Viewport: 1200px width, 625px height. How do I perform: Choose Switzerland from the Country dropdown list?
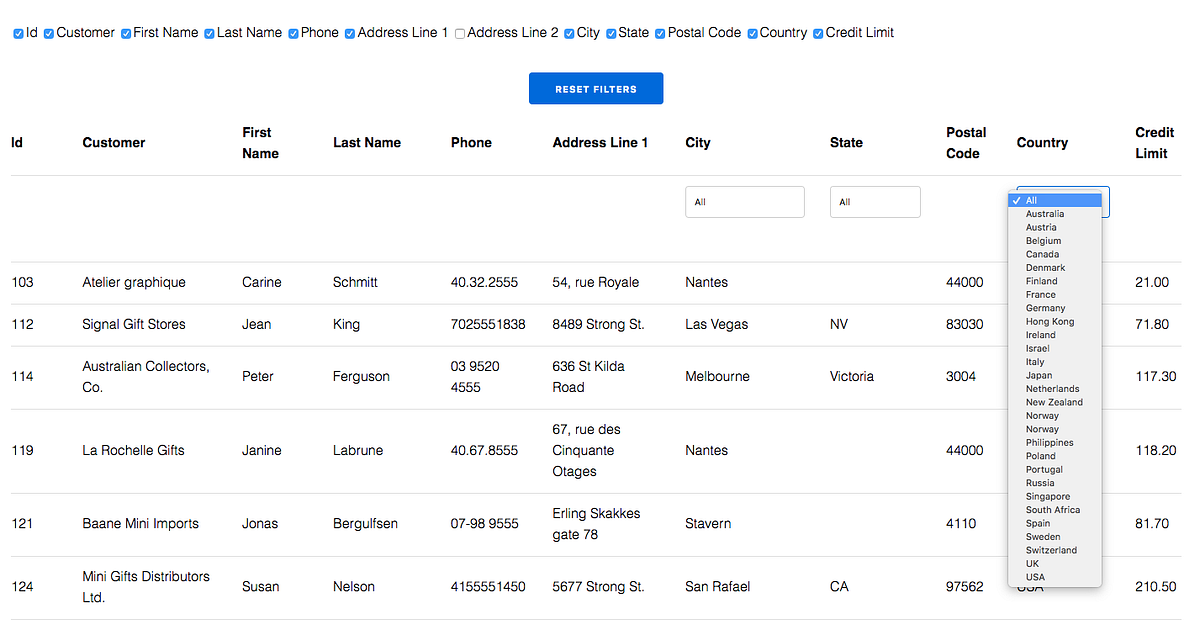[x=1051, y=550]
